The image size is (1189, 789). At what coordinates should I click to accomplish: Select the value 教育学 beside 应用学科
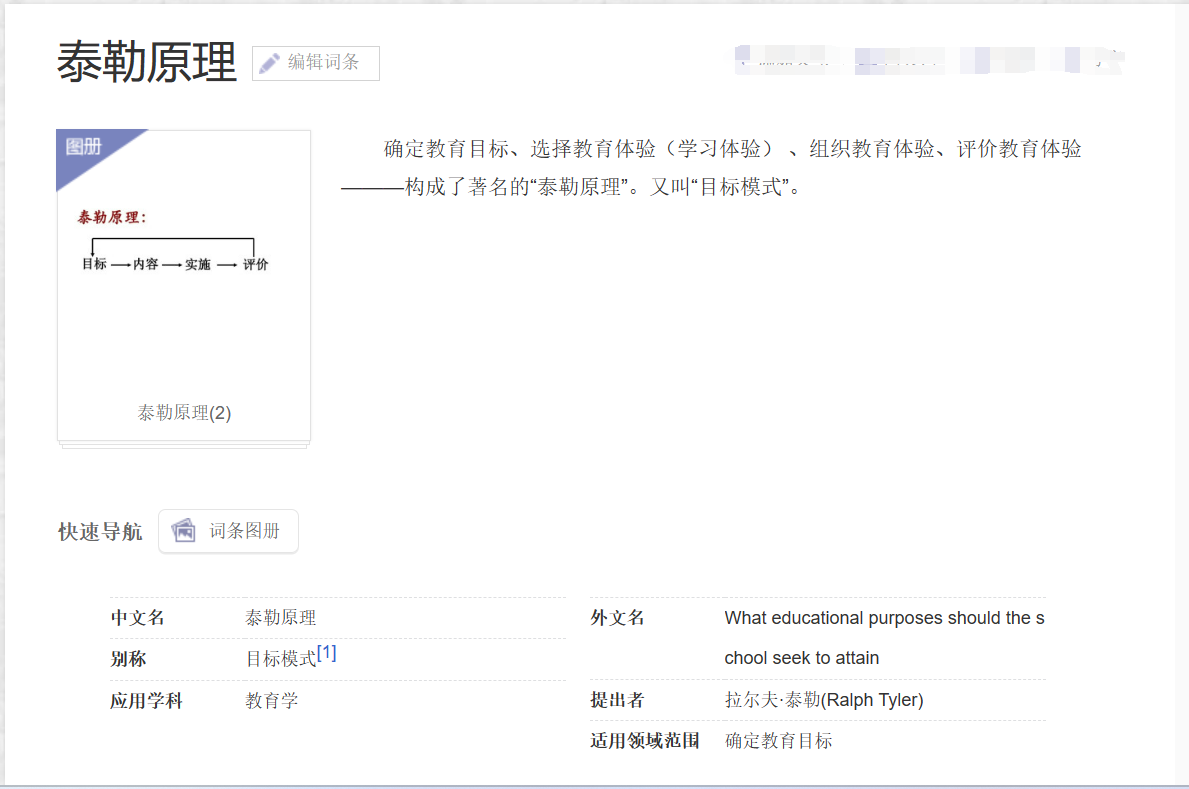tap(271, 701)
